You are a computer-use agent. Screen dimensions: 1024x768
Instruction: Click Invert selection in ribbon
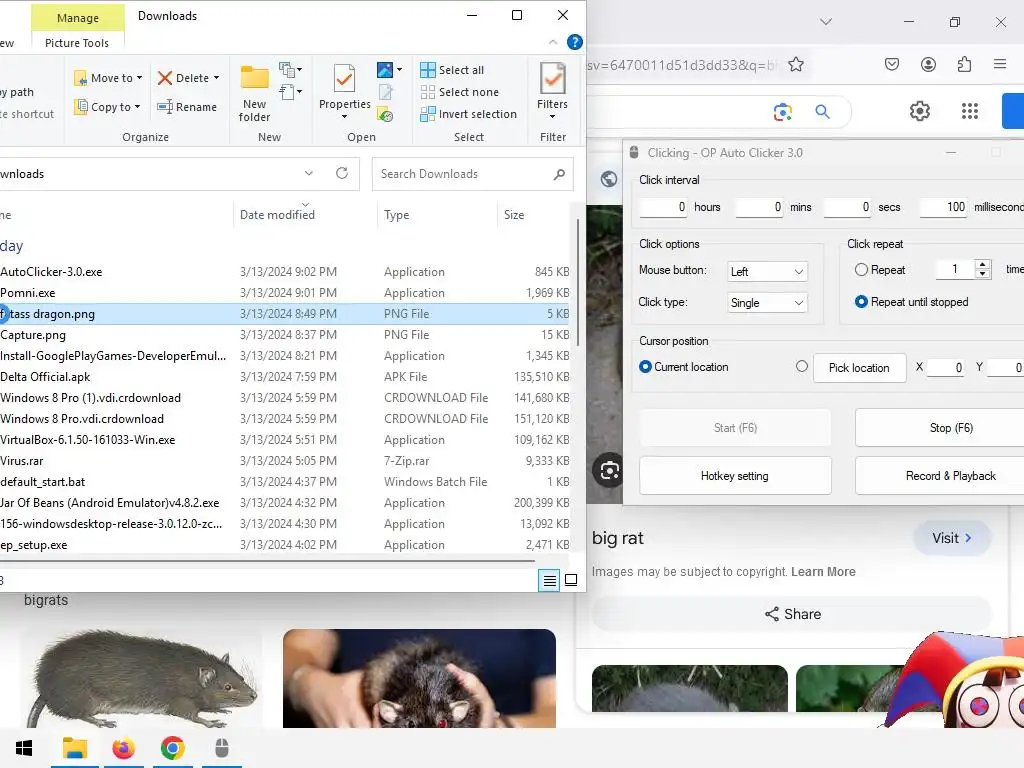pyautogui.click(x=468, y=114)
